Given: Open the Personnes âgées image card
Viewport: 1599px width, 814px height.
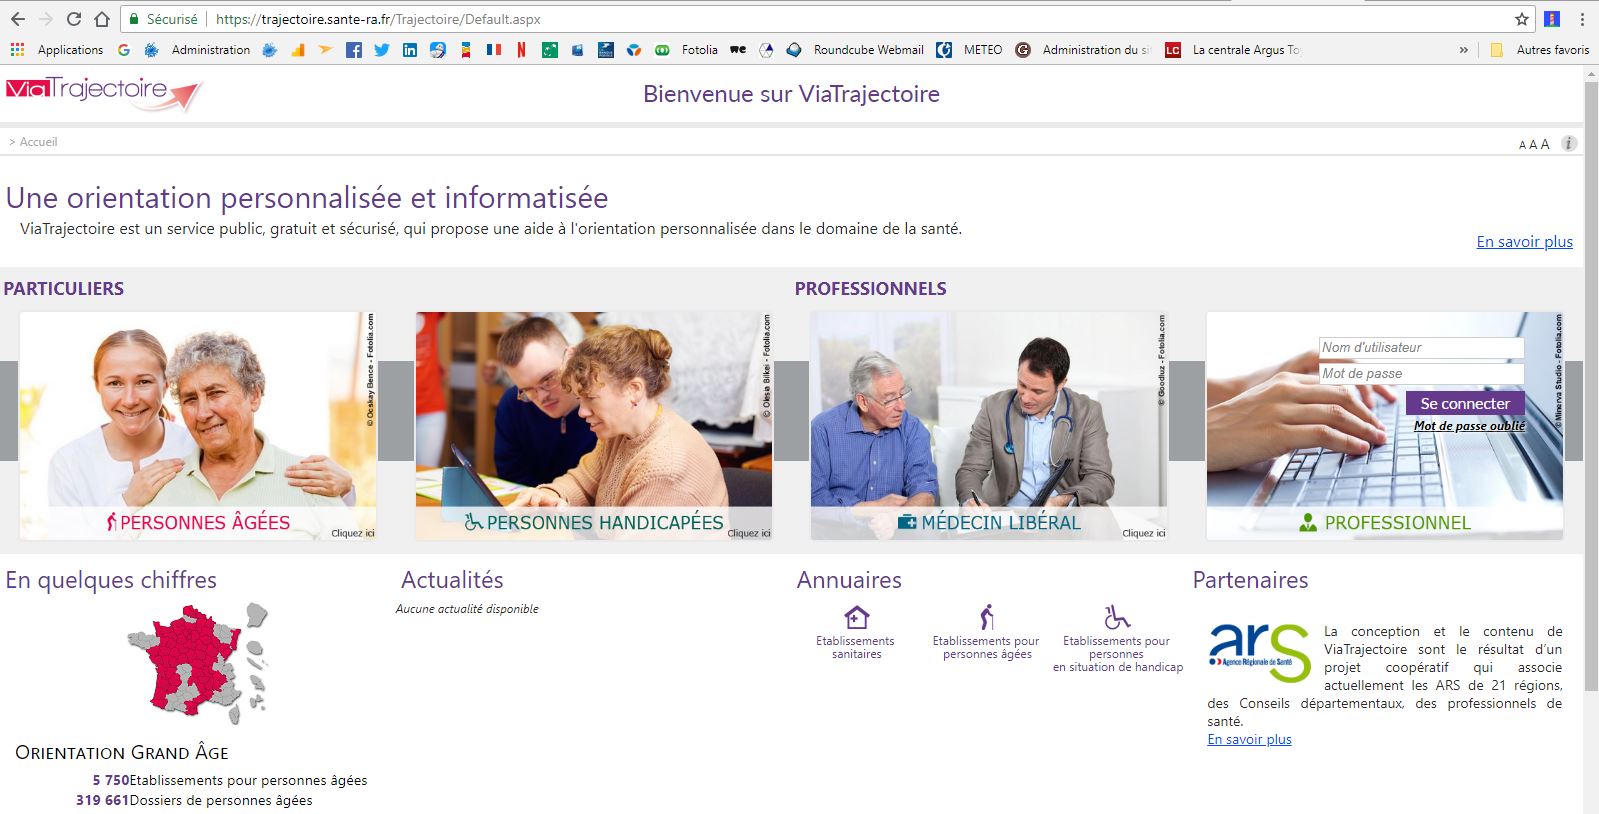Looking at the screenshot, I should [198, 426].
